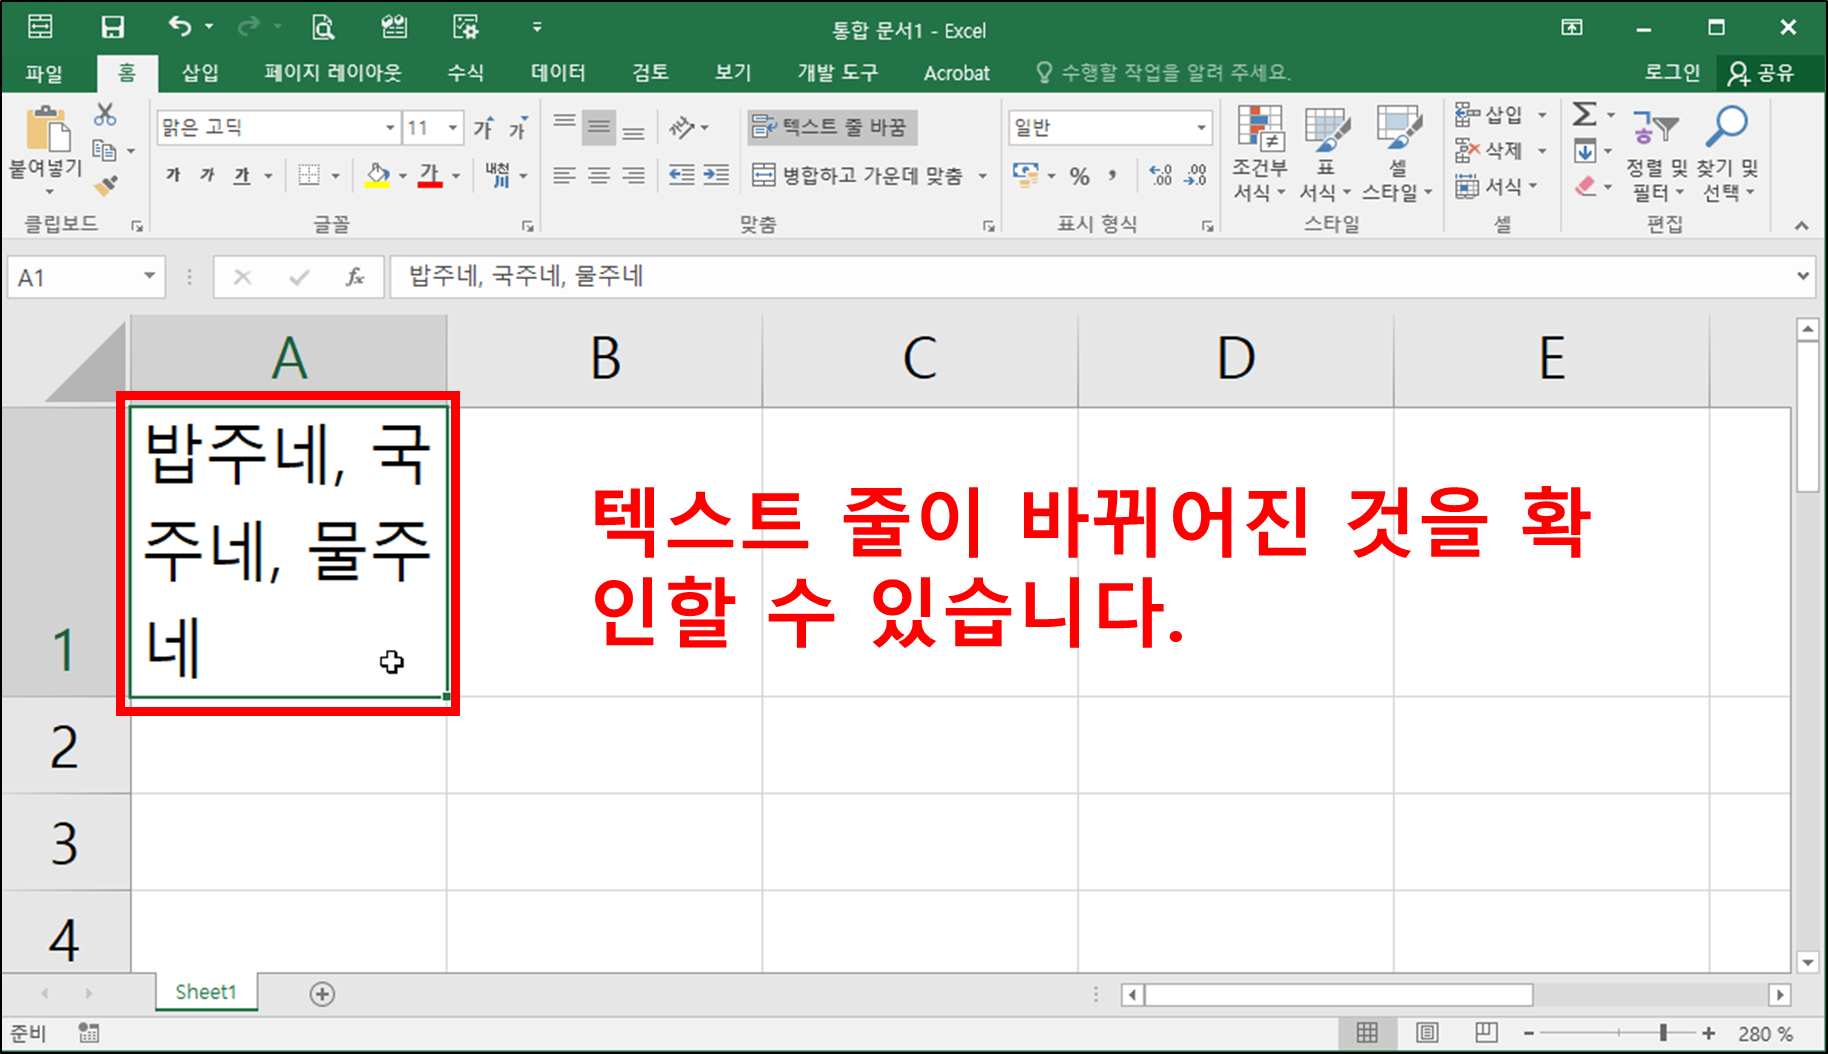Apply comma style number format
1828x1054 pixels.
pos(1113,175)
